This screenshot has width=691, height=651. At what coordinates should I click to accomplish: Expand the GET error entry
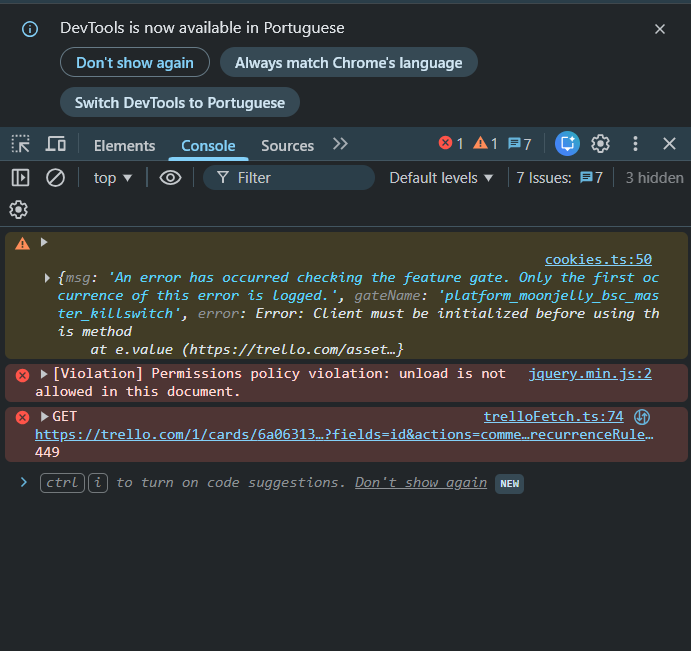click(x=44, y=416)
